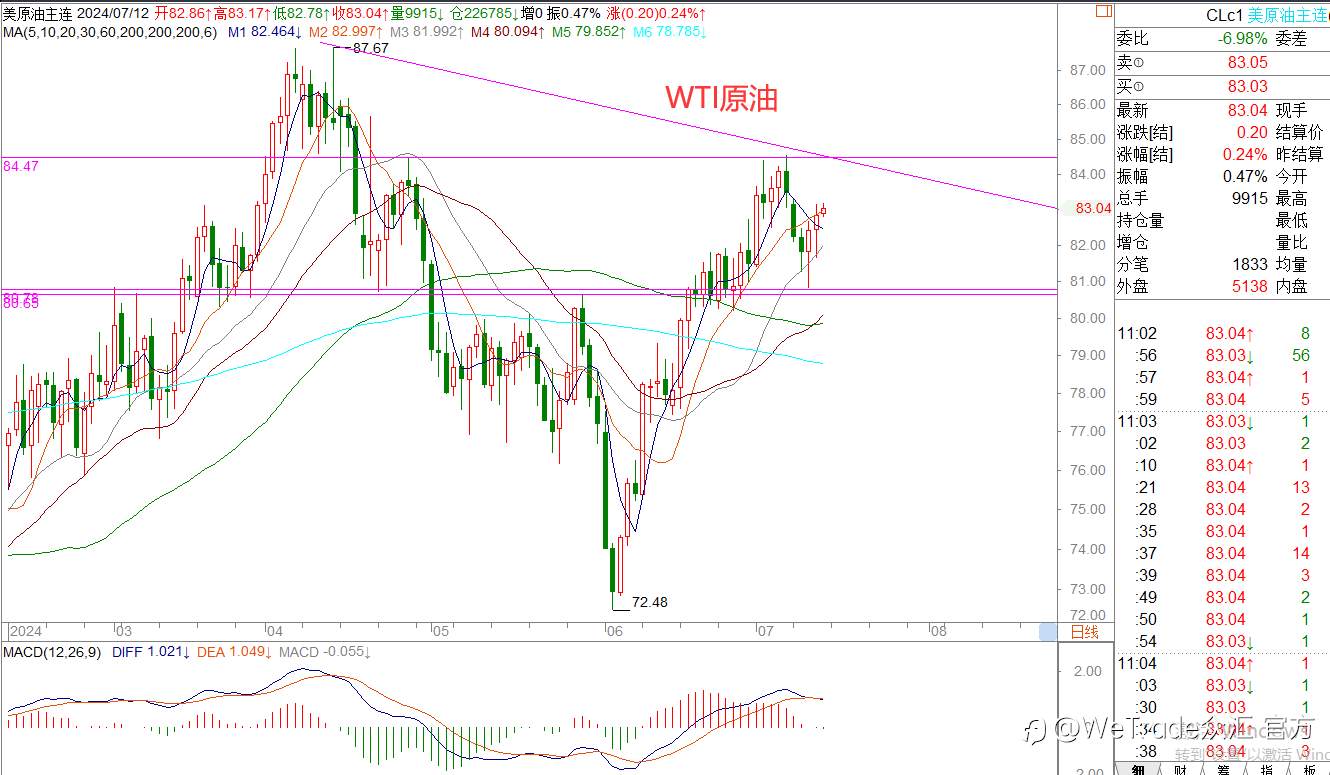Click the 昨结算 label
1330x775 pixels.
coord(1300,155)
